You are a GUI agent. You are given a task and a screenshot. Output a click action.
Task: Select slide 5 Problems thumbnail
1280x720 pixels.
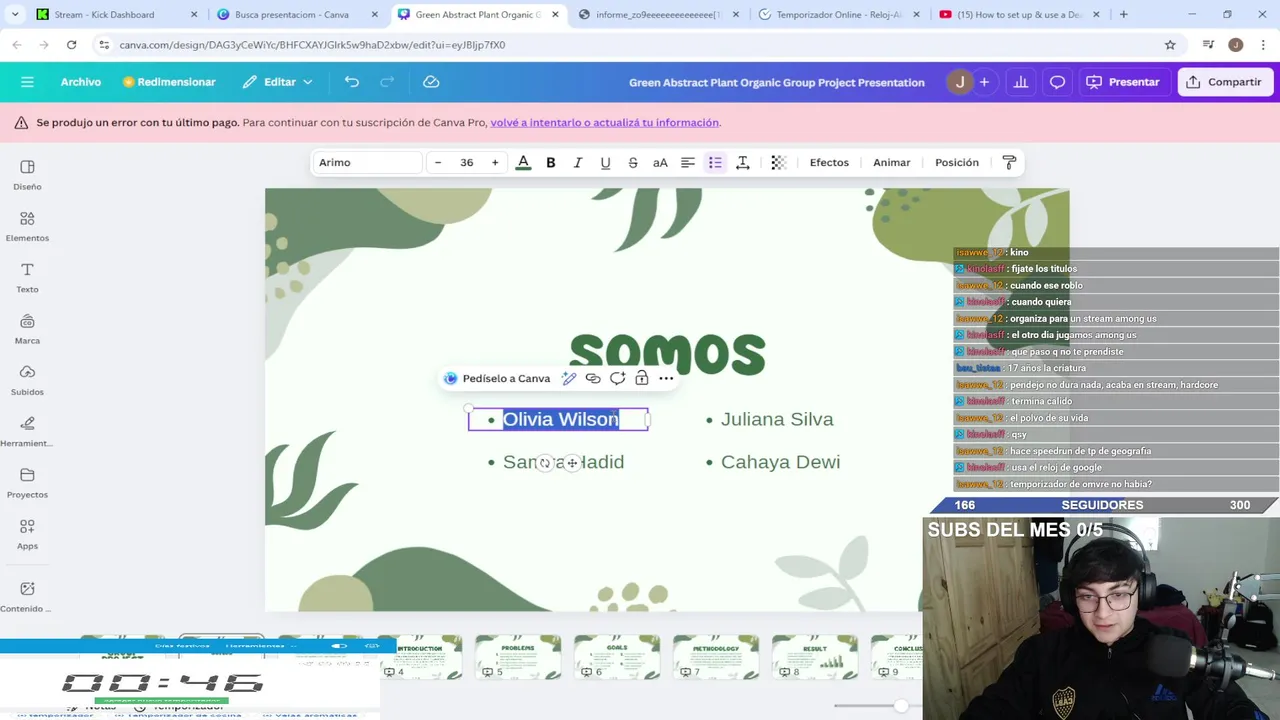pyautogui.click(x=518, y=655)
